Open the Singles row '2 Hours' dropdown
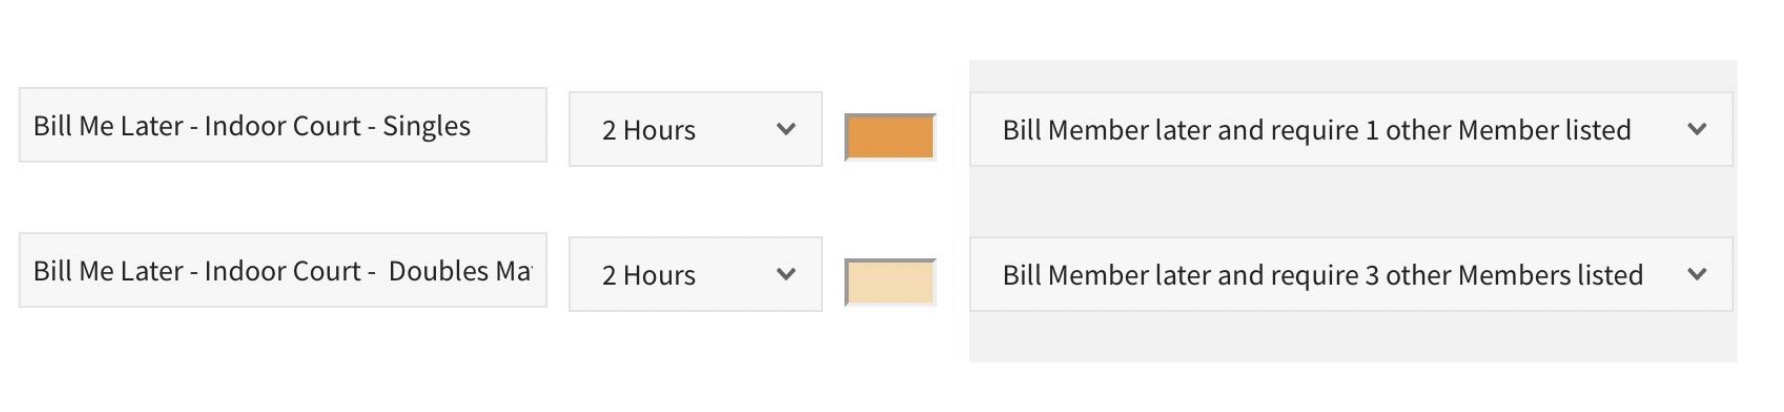 click(695, 129)
